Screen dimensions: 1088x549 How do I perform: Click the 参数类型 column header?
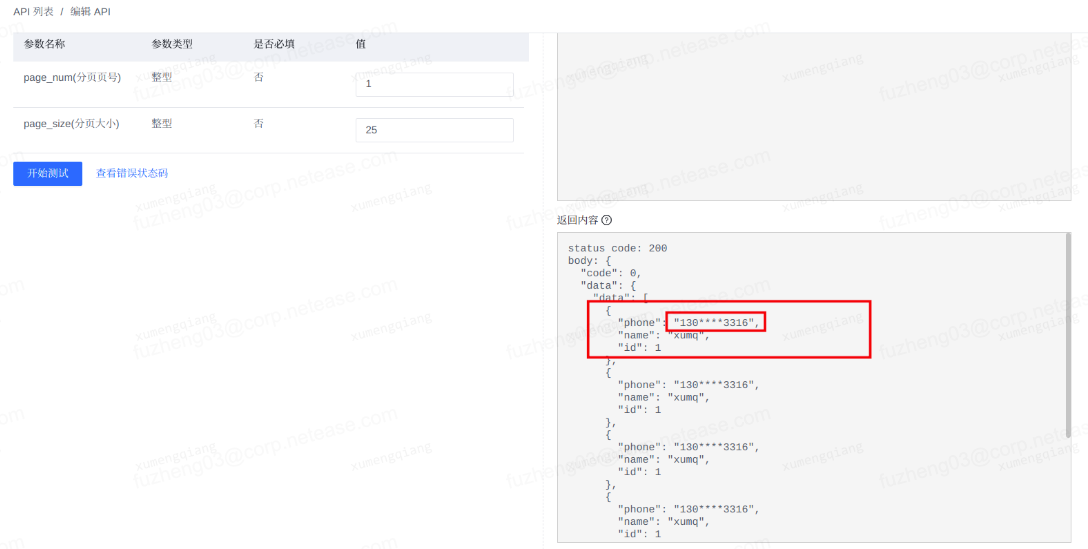point(172,45)
